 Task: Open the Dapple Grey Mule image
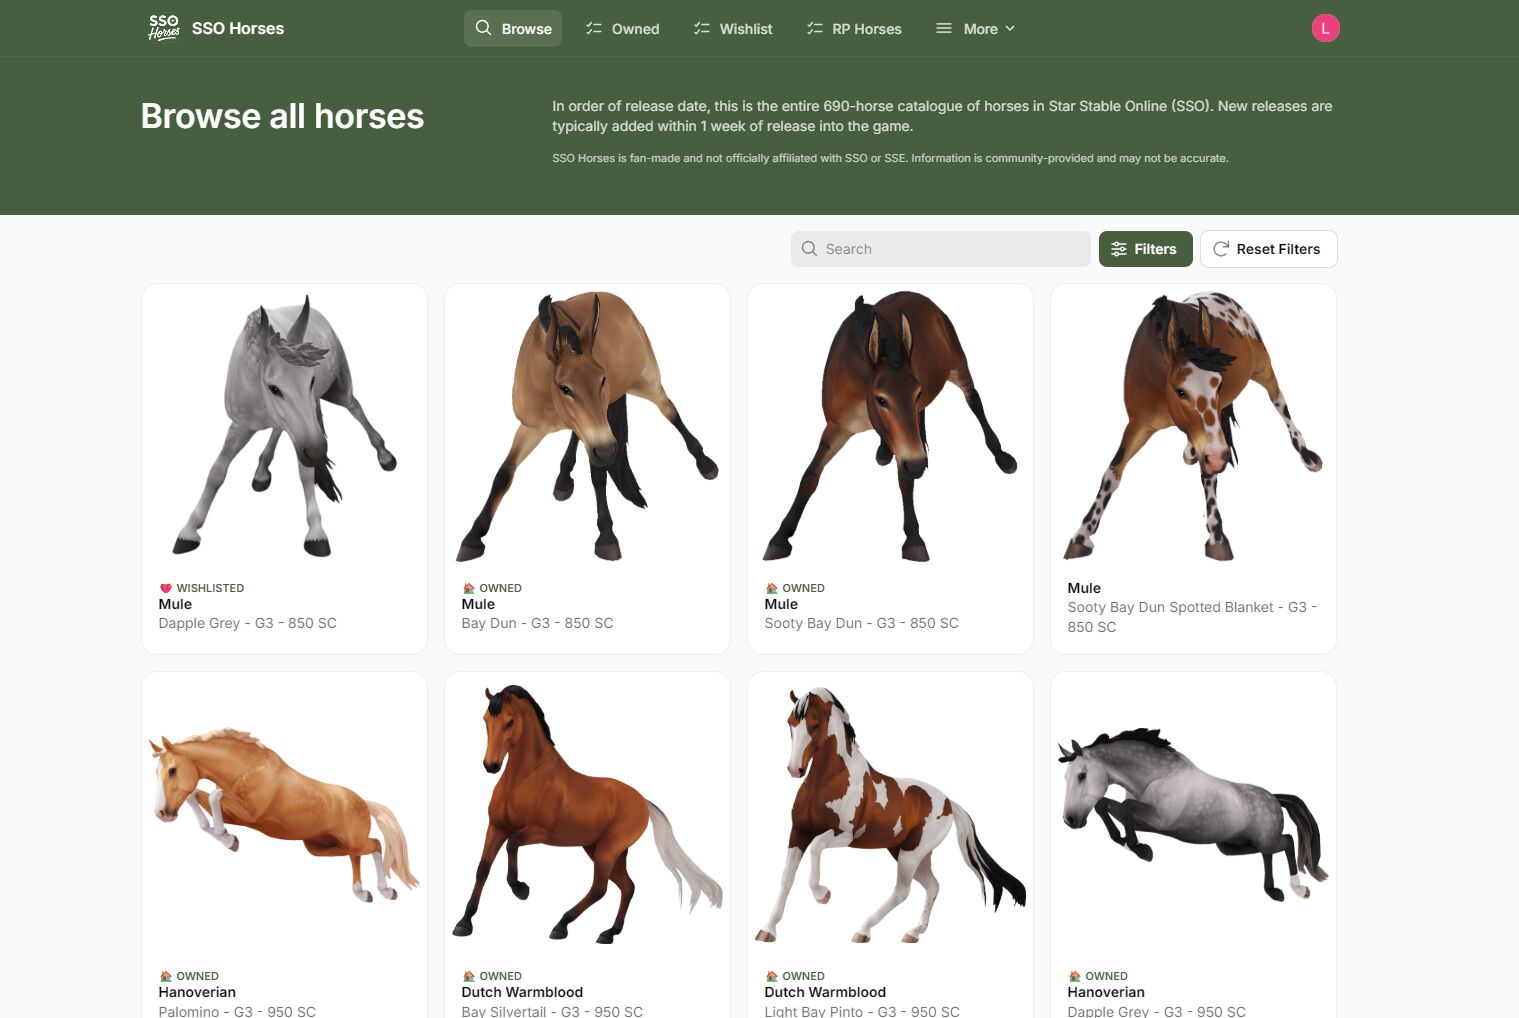(x=285, y=426)
